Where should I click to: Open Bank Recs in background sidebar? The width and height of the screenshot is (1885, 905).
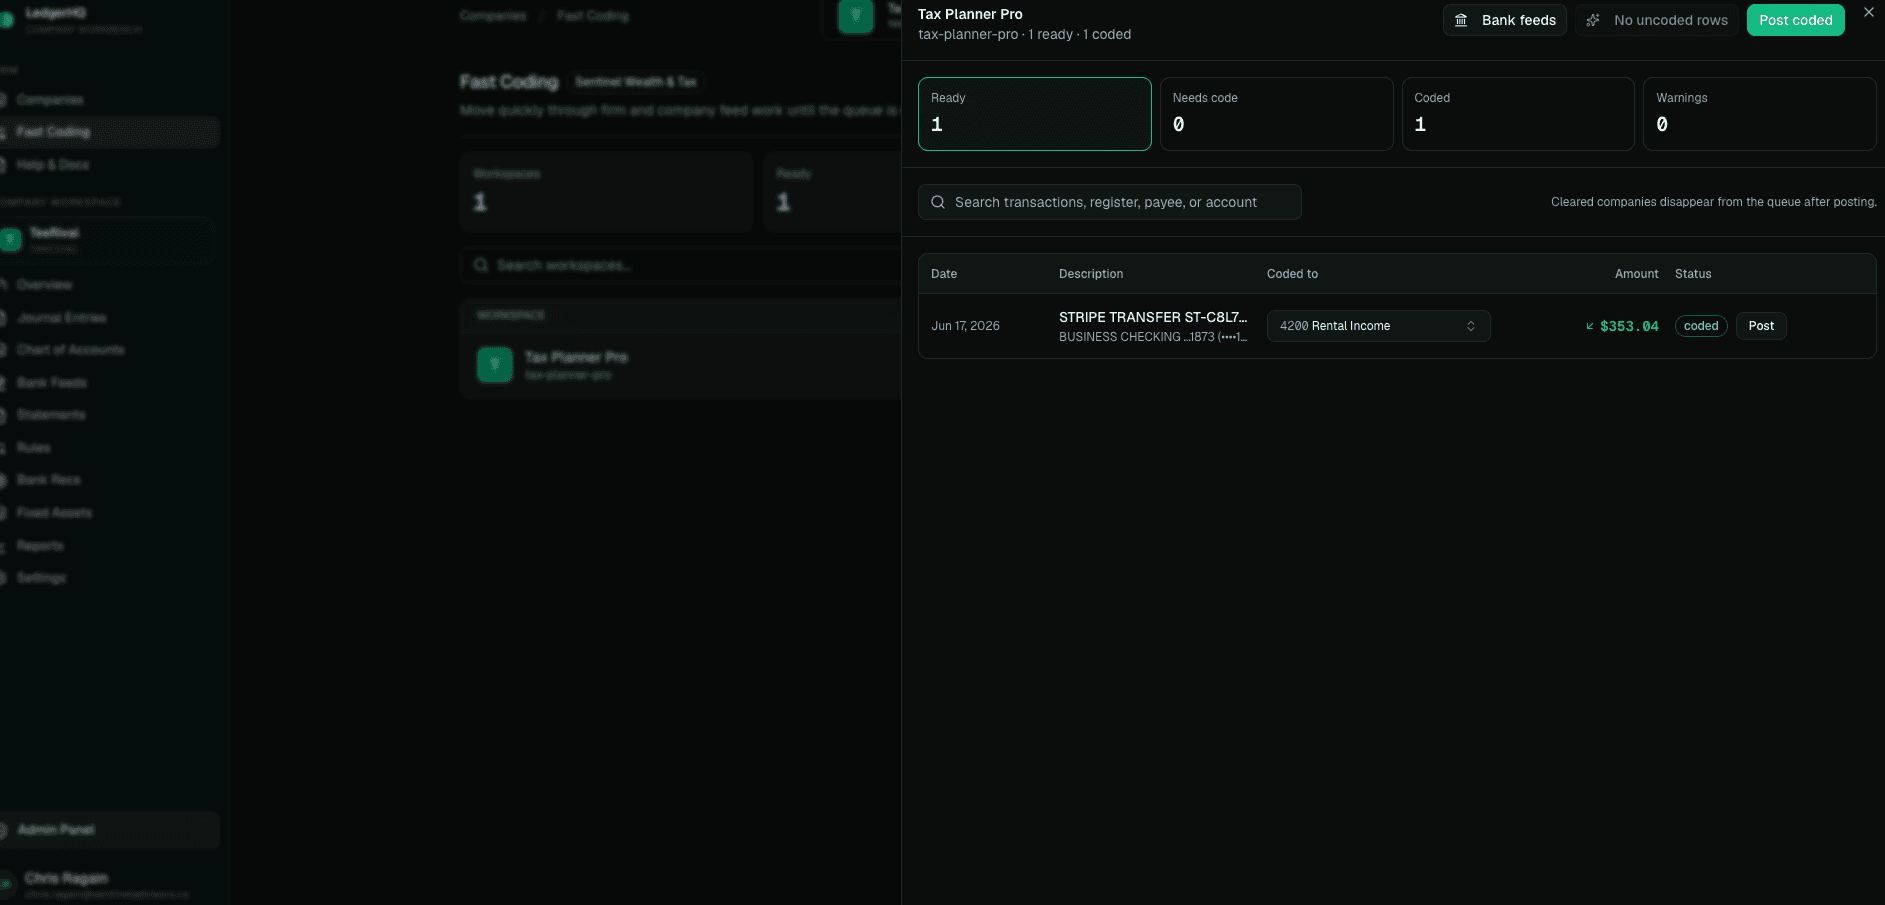click(x=48, y=480)
